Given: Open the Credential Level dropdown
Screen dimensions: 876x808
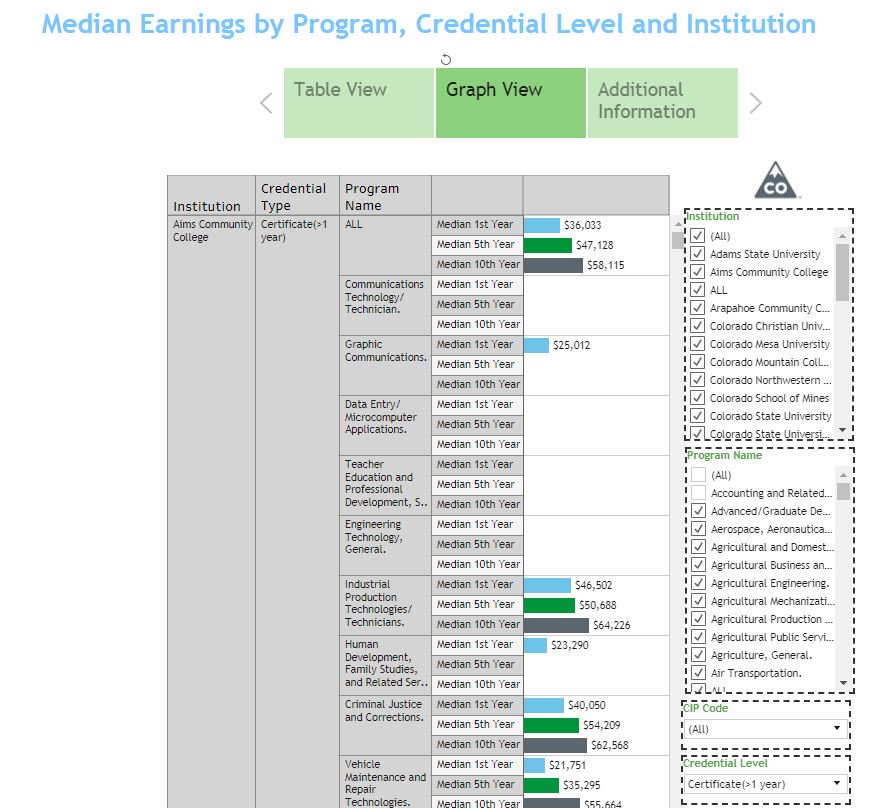Looking at the screenshot, I should pos(766,784).
